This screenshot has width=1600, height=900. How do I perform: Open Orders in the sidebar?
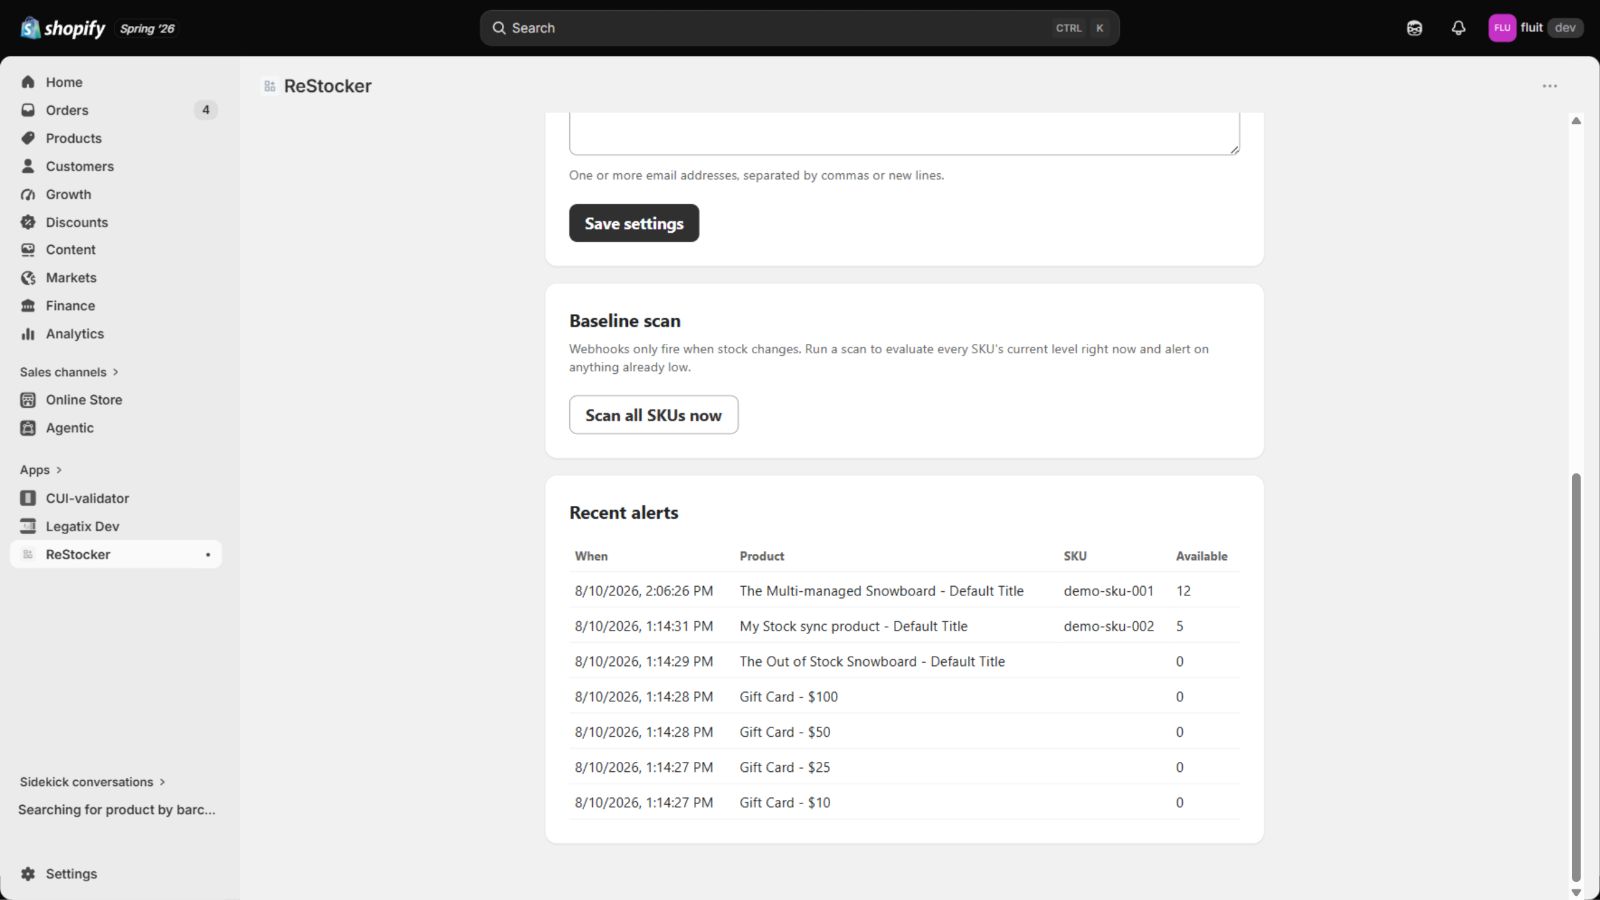point(116,110)
